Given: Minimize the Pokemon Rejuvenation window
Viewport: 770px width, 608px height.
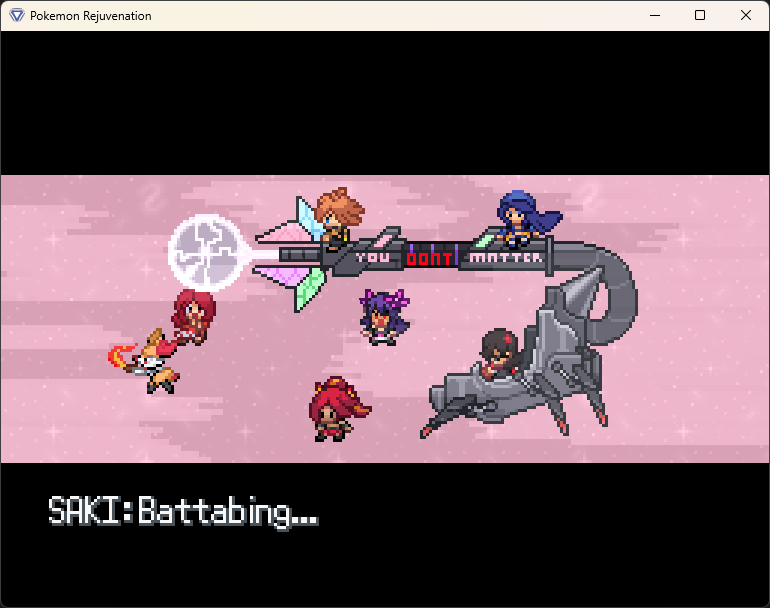Looking at the screenshot, I should pos(655,15).
